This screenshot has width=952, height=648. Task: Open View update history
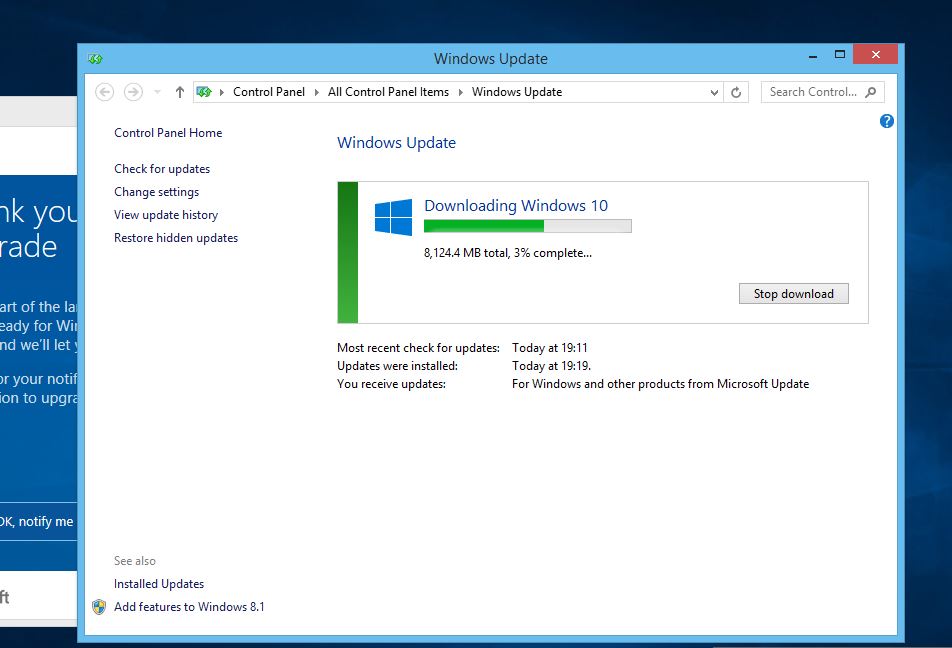pyautogui.click(x=166, y=214)
